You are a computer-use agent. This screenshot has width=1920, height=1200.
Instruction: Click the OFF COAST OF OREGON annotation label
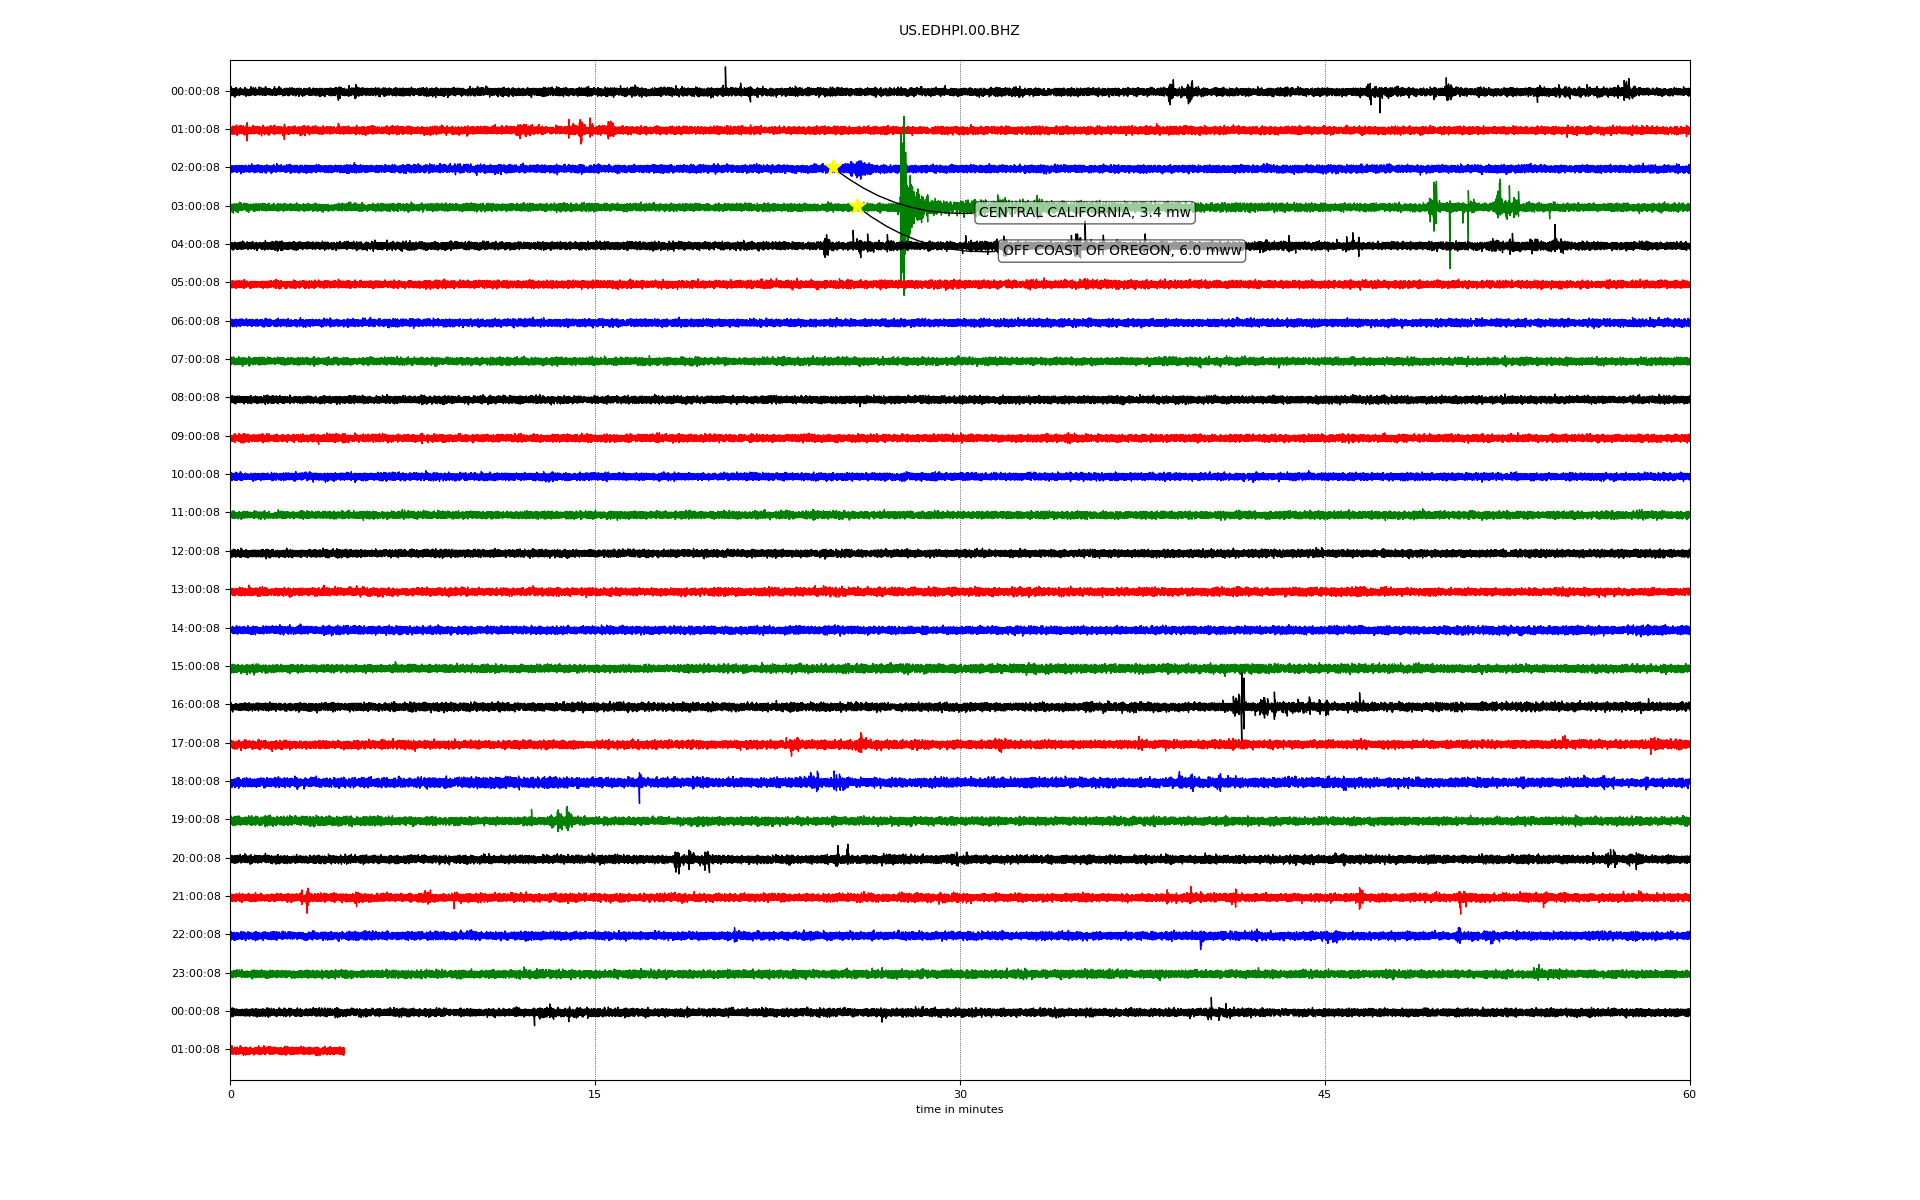pos(1121,250)
